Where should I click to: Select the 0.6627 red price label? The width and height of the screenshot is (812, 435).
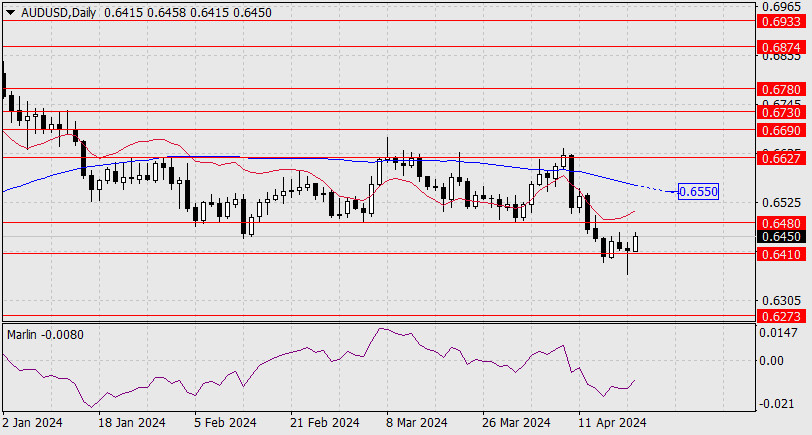click(782, 158)
